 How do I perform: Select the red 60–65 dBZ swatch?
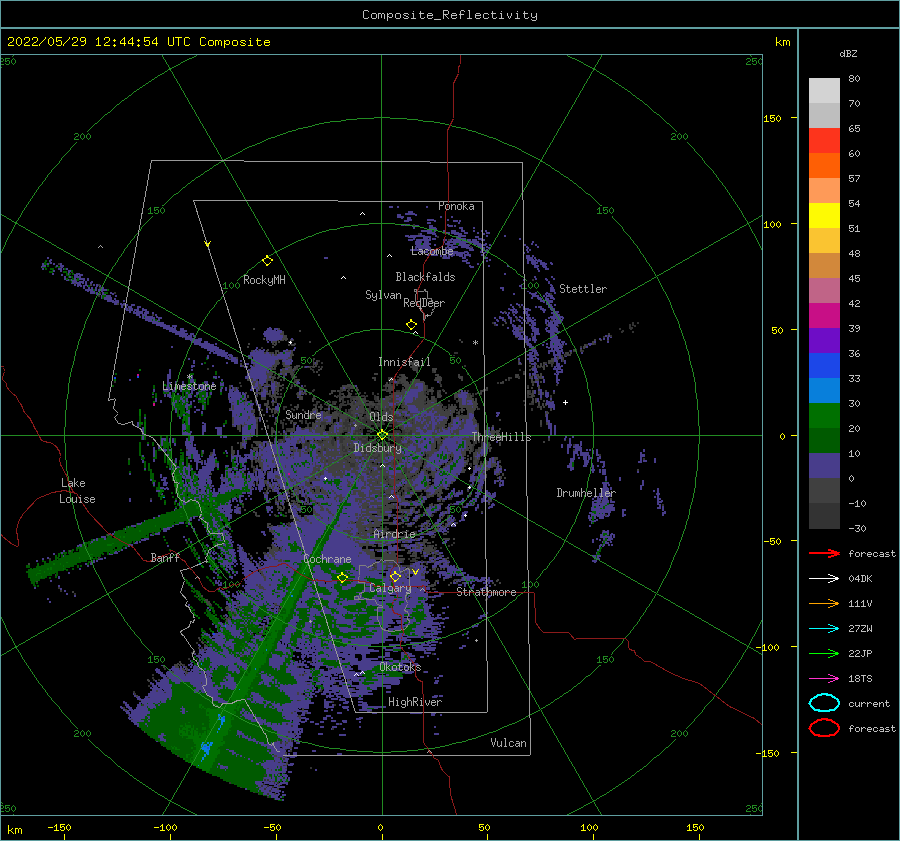(824, 141)
